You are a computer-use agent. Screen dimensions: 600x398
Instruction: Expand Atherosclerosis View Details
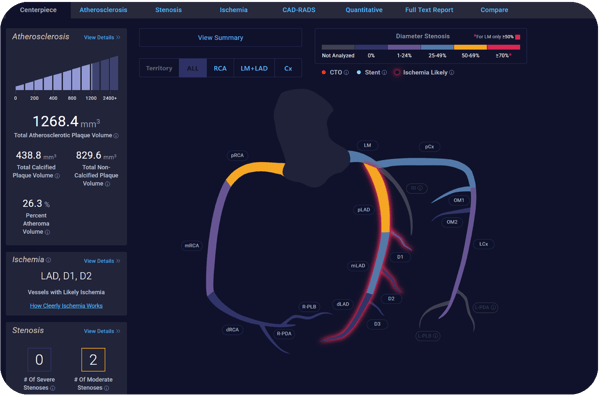pyautogui.click(x=102, y=38)
